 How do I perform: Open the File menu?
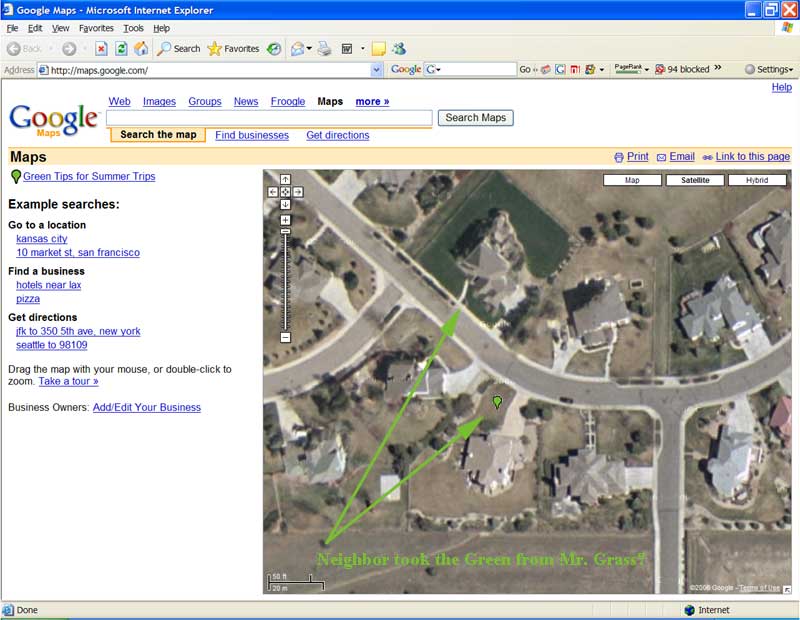click(x=12, y=28)
